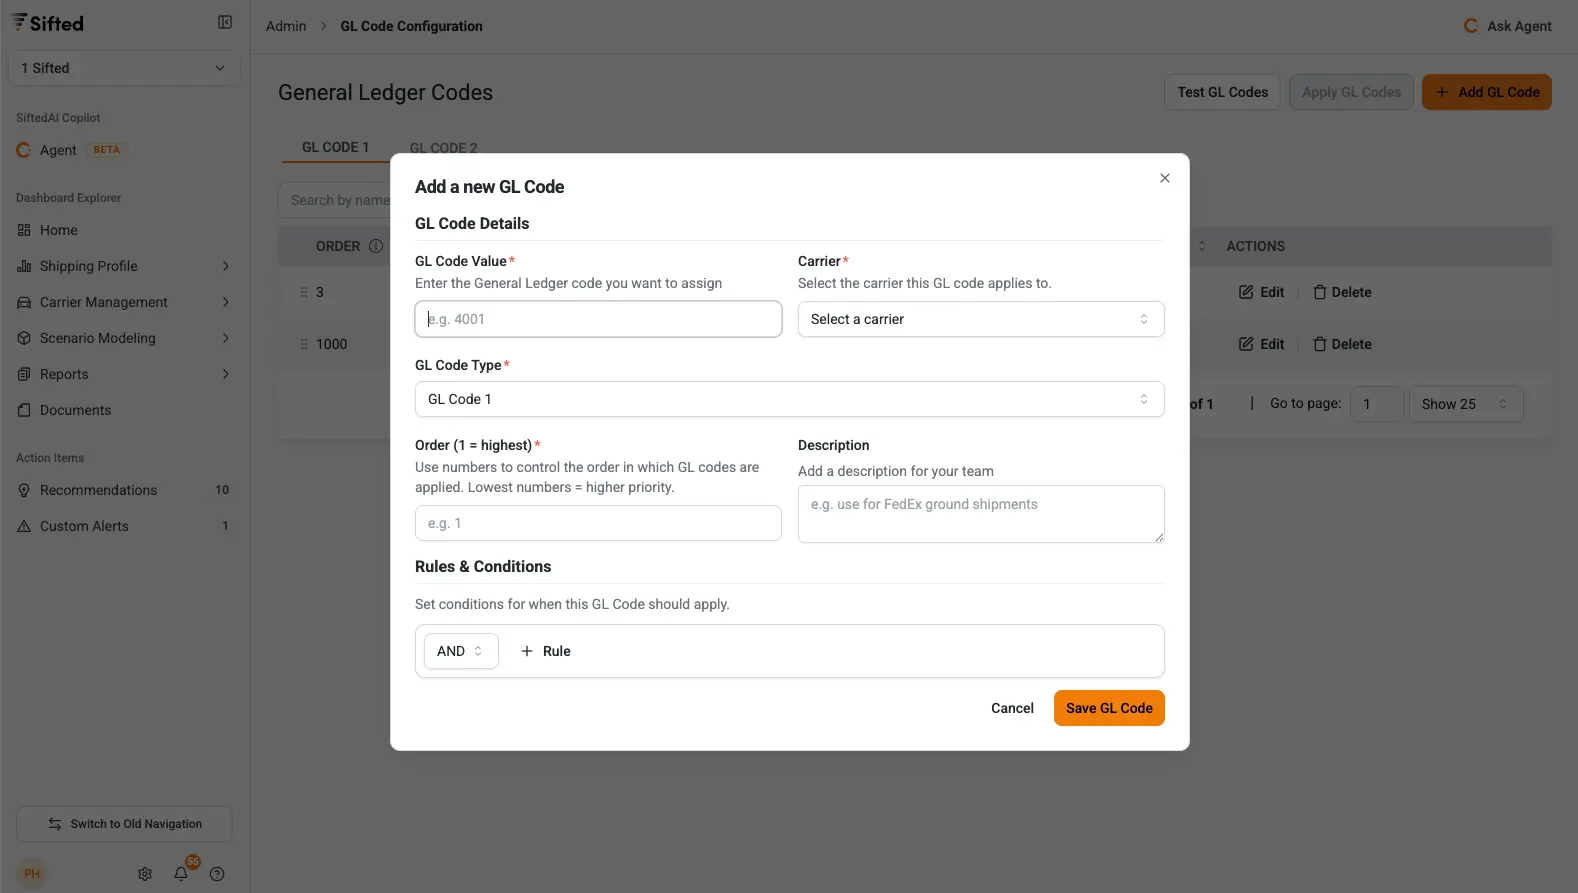1578x893 pixels.
Task: Go to Reports in sidebar
Action: (x=64, y=374)
